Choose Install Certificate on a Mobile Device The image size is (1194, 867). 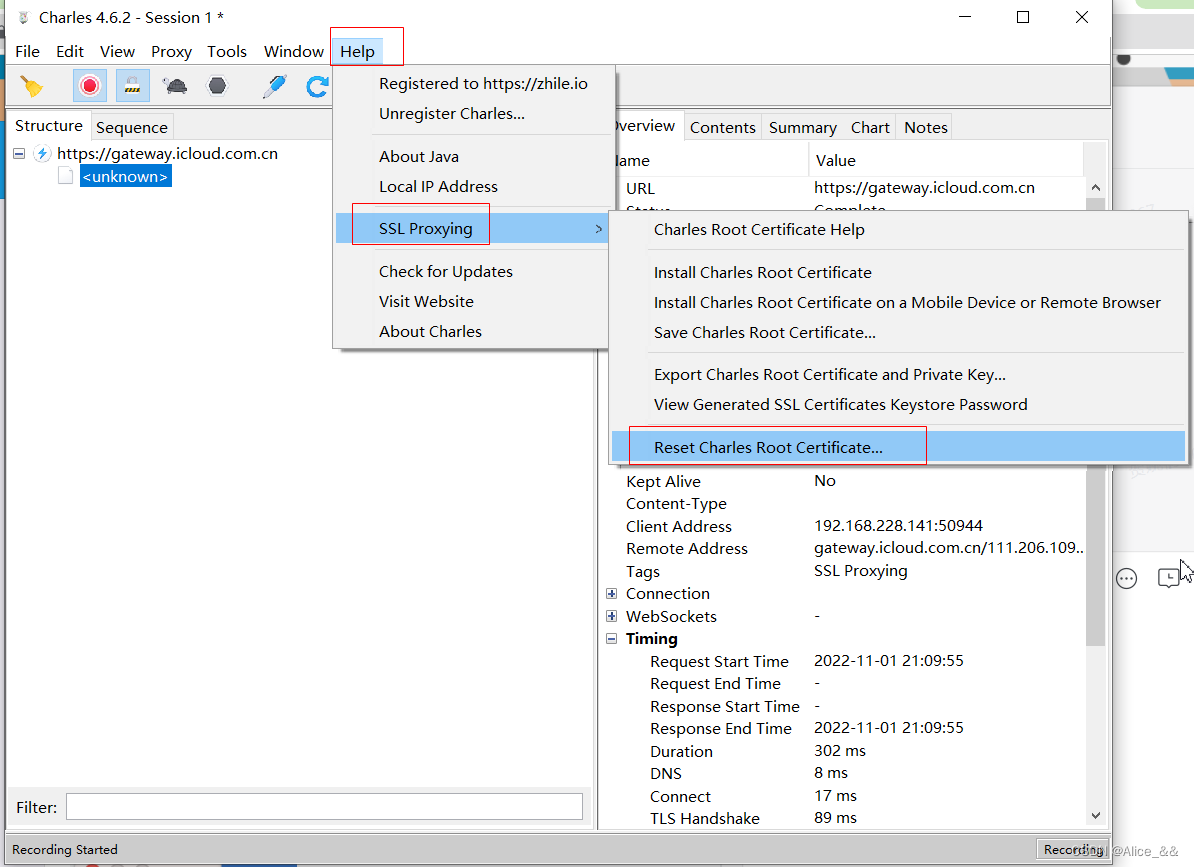pos(907,303)
